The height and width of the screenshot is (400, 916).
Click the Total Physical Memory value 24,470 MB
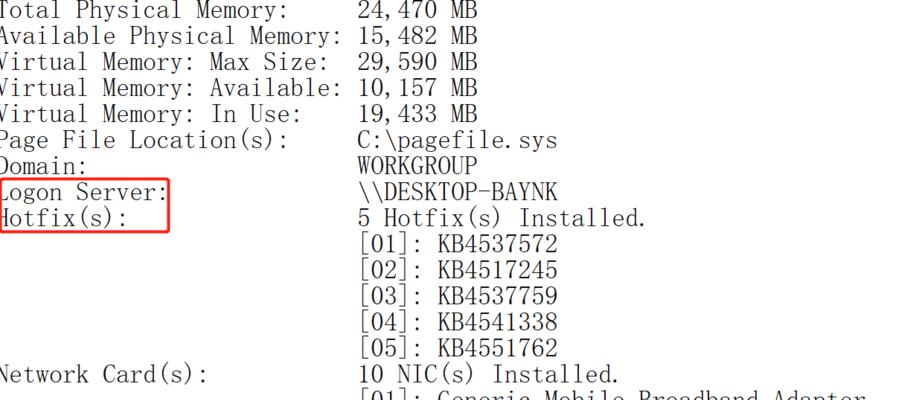[417, 10]
